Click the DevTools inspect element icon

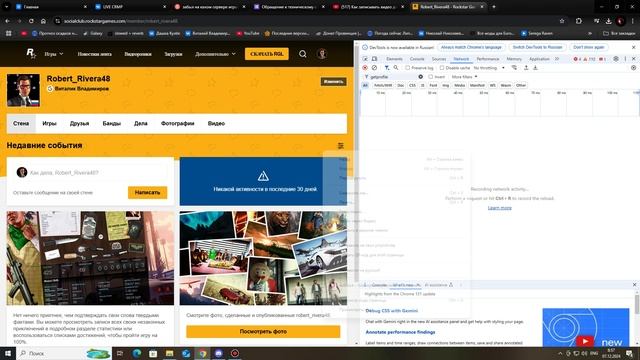tap(365, 59)
